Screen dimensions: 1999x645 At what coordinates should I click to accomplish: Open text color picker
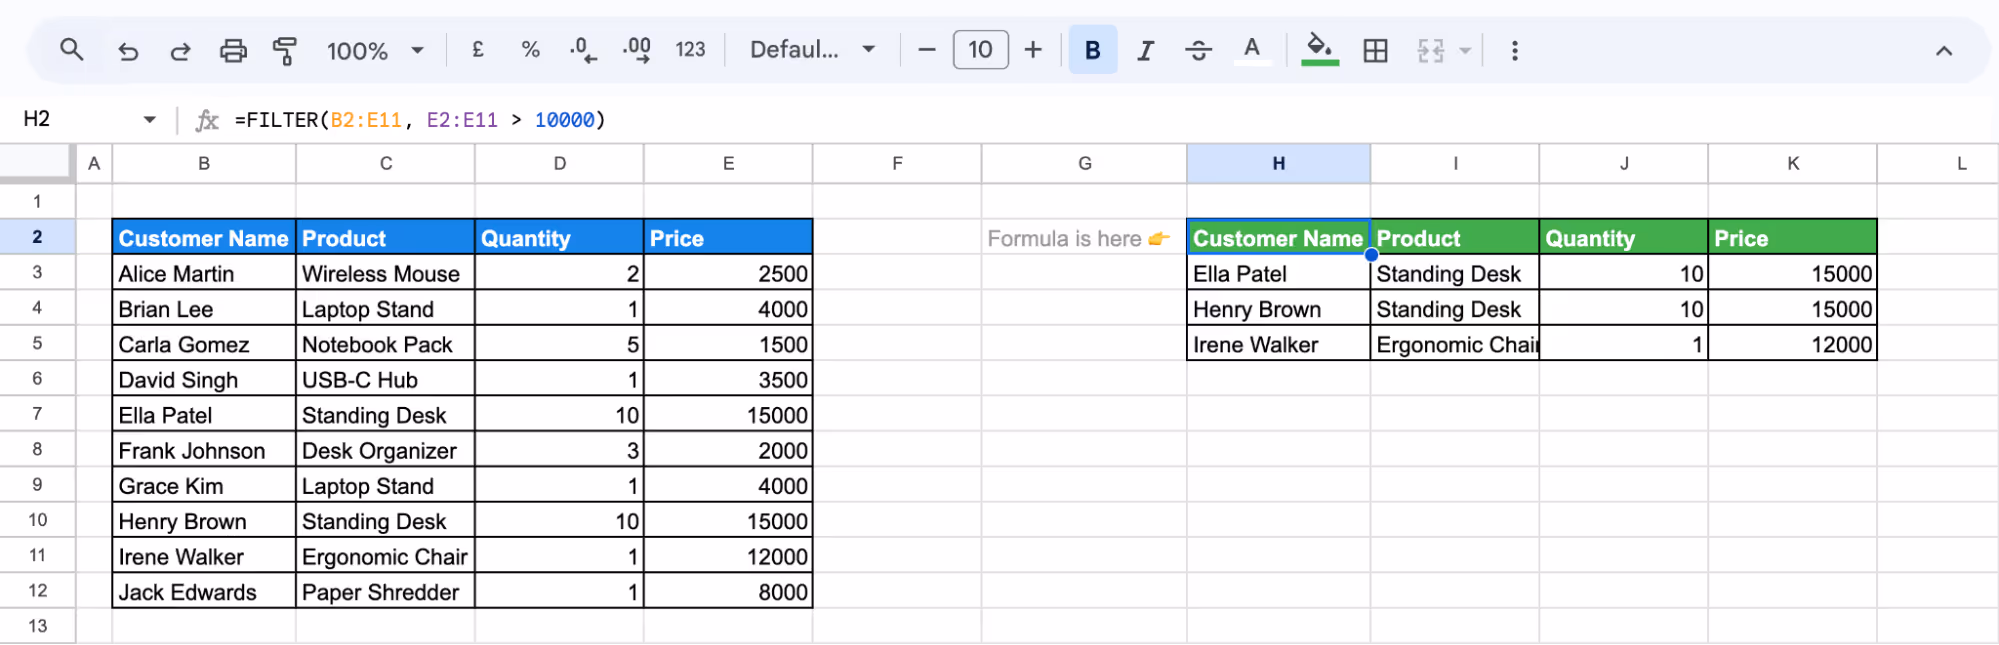pos(1252,50)
